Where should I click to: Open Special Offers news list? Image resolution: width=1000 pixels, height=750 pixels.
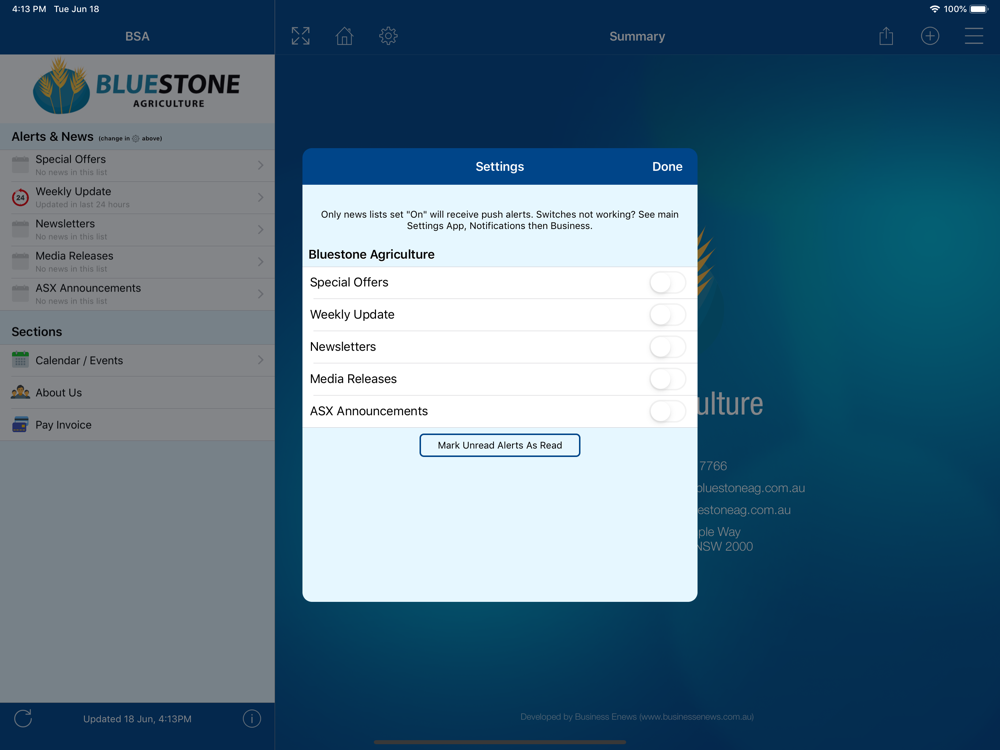(137, 165)
